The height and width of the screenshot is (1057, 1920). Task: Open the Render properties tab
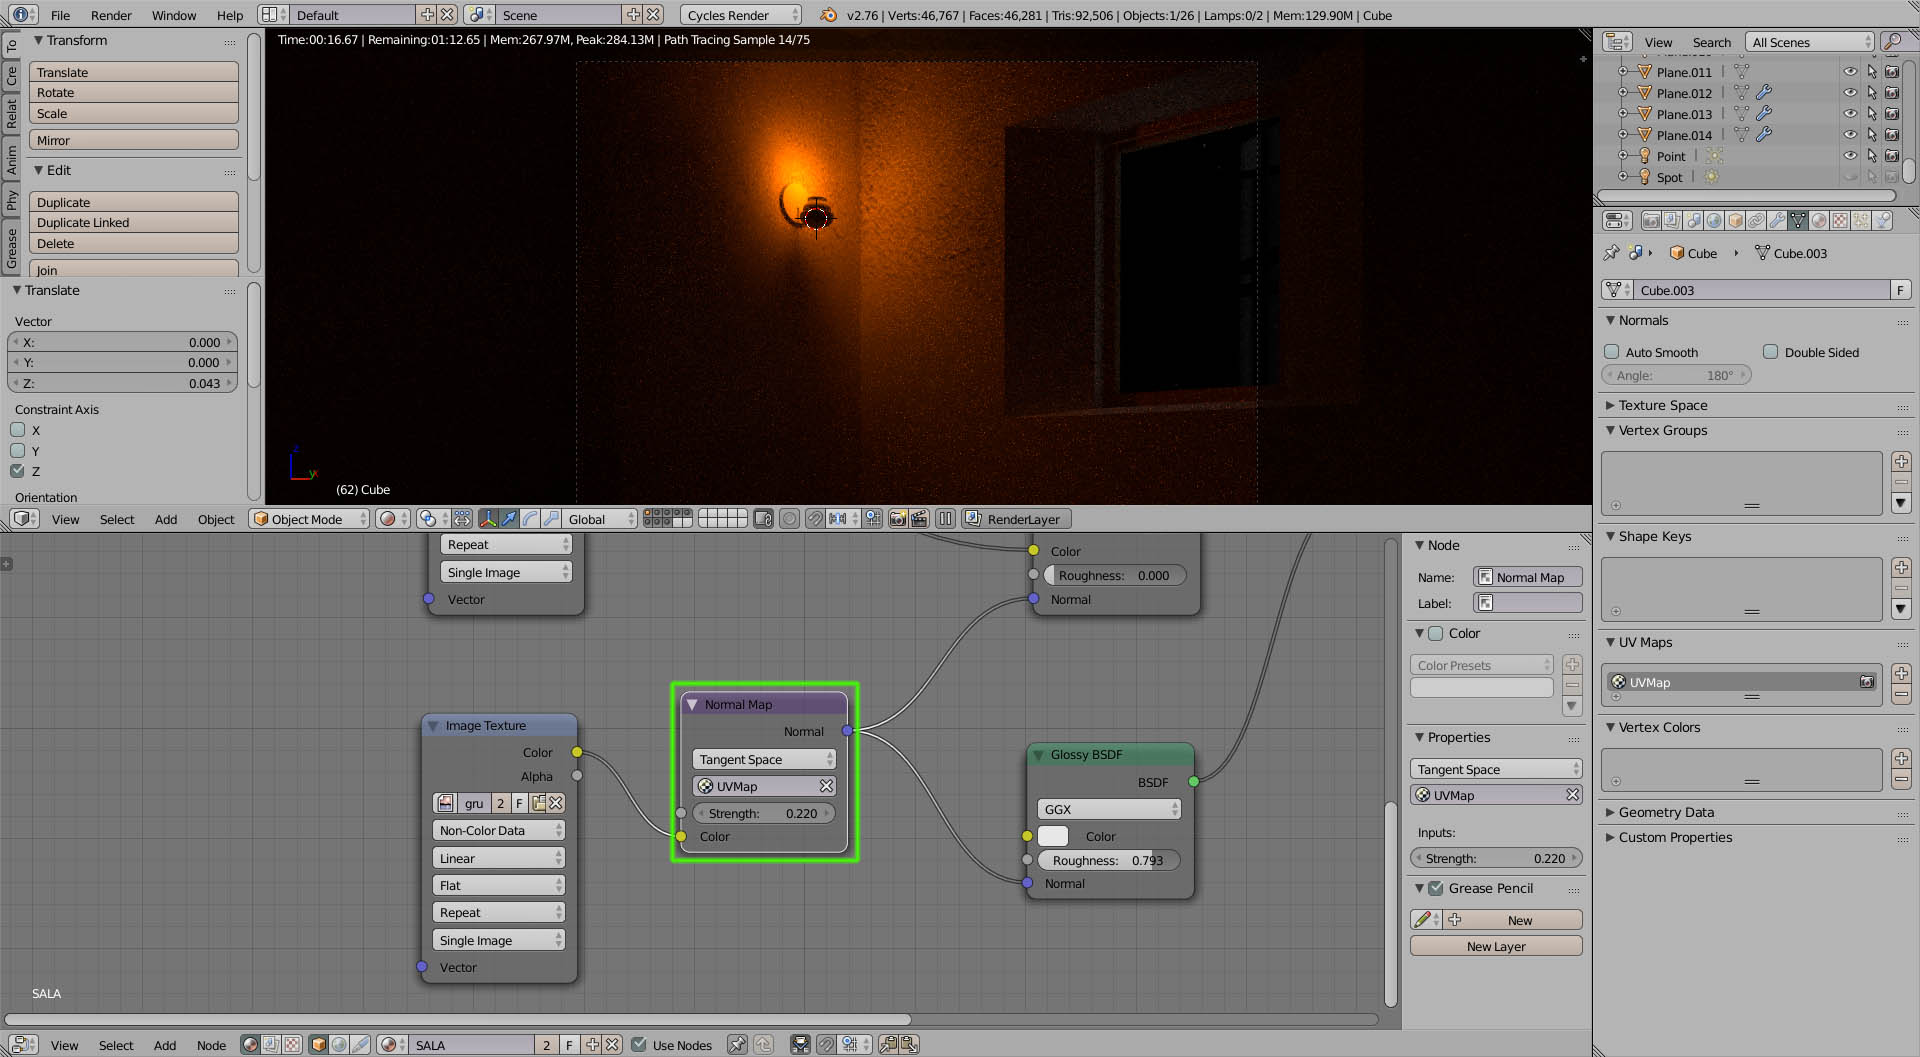(1651, 221)
